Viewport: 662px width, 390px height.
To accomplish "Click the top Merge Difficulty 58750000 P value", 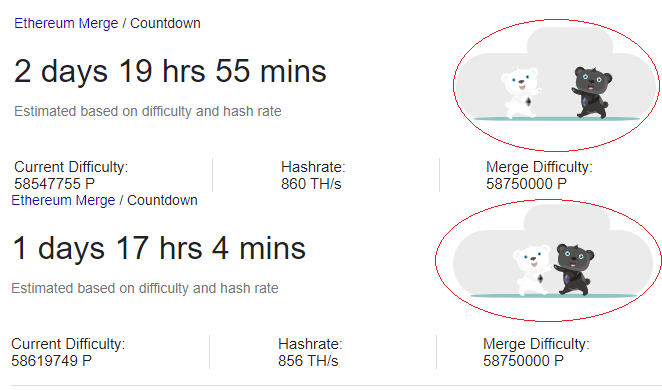I will point(526,184).
